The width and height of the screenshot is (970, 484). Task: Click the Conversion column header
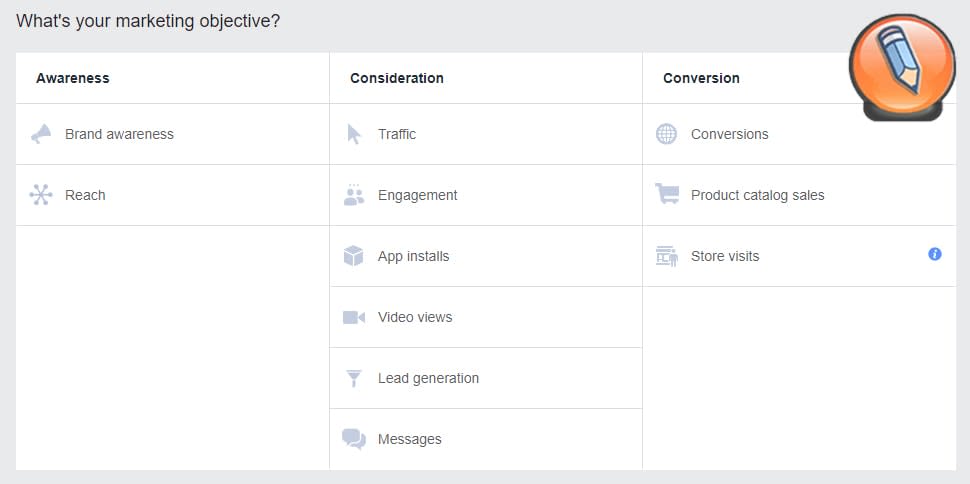point(701,78)
